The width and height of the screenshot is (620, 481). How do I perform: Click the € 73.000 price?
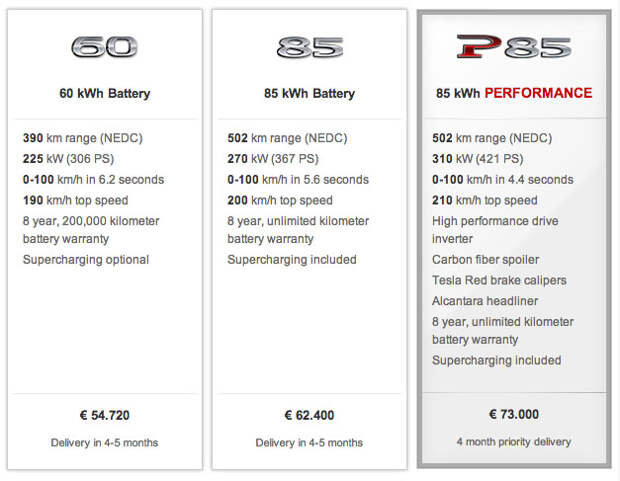[514, 415]
